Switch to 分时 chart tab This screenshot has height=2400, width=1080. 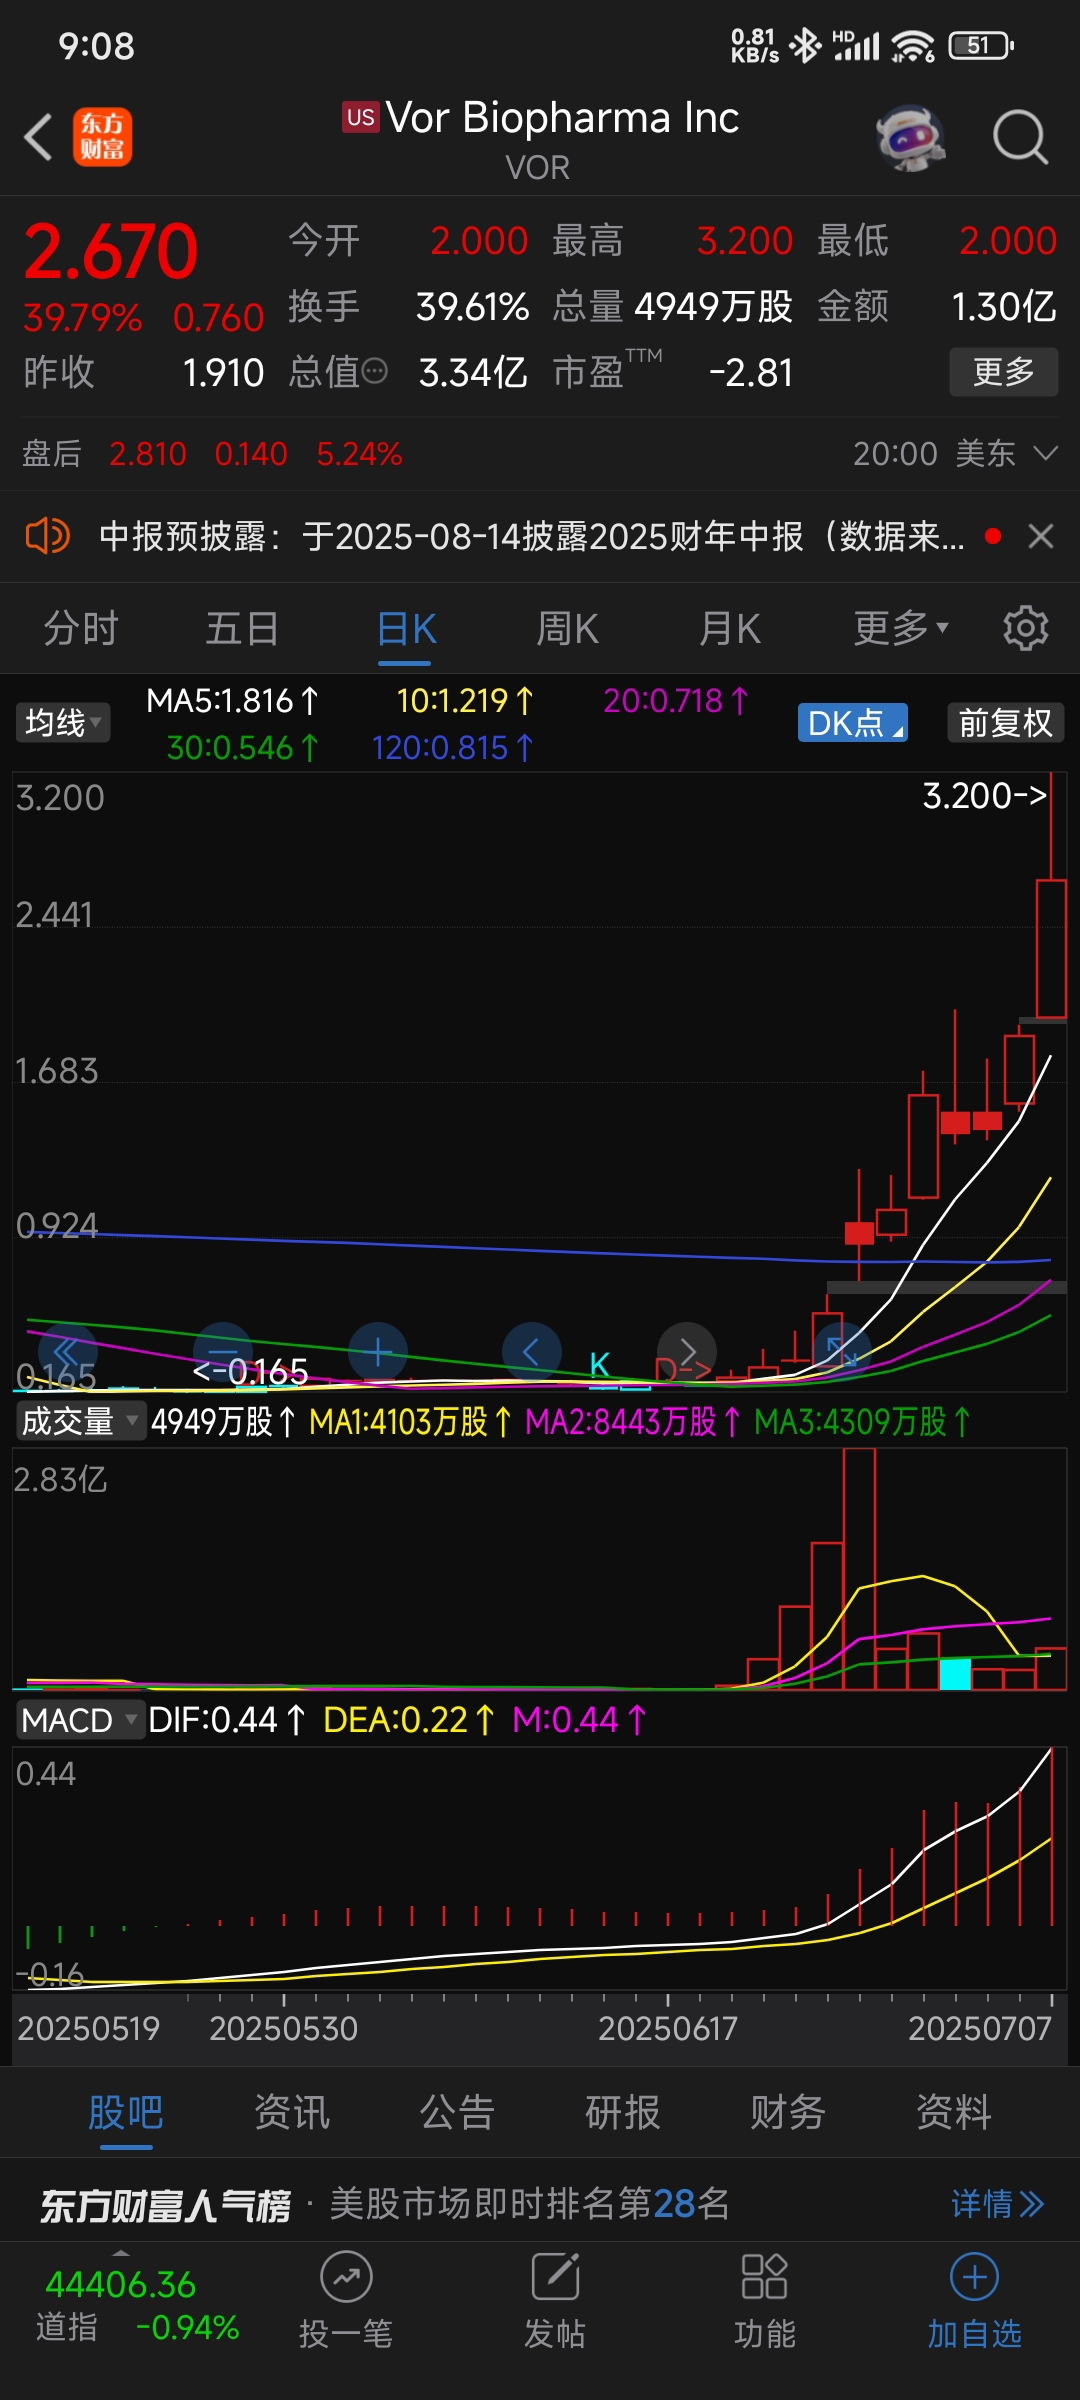click(x=81, y=629)
